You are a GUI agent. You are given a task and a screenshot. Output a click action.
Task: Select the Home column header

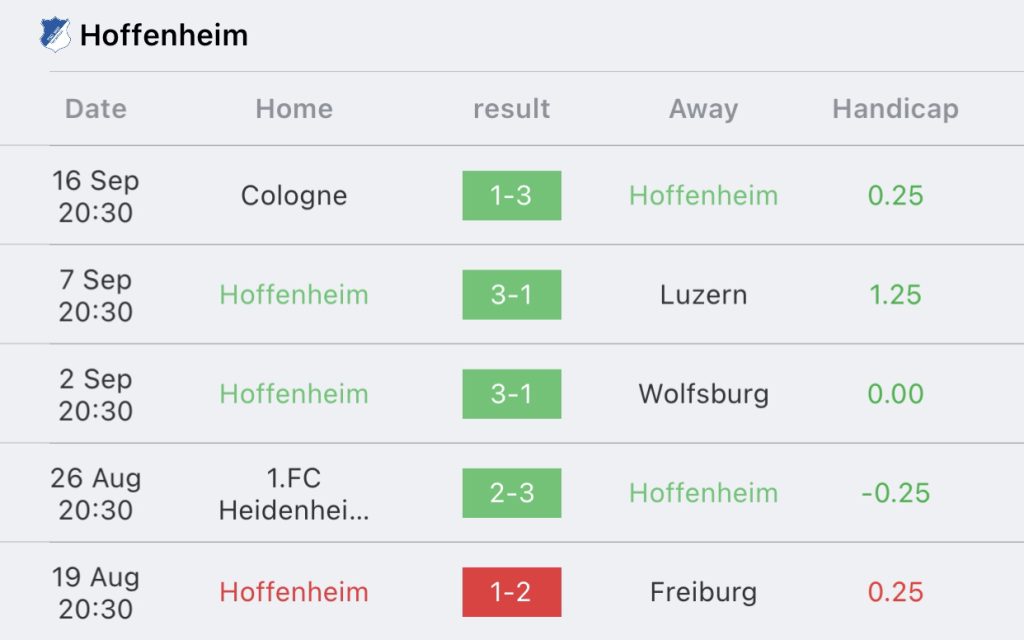(294, 109)
